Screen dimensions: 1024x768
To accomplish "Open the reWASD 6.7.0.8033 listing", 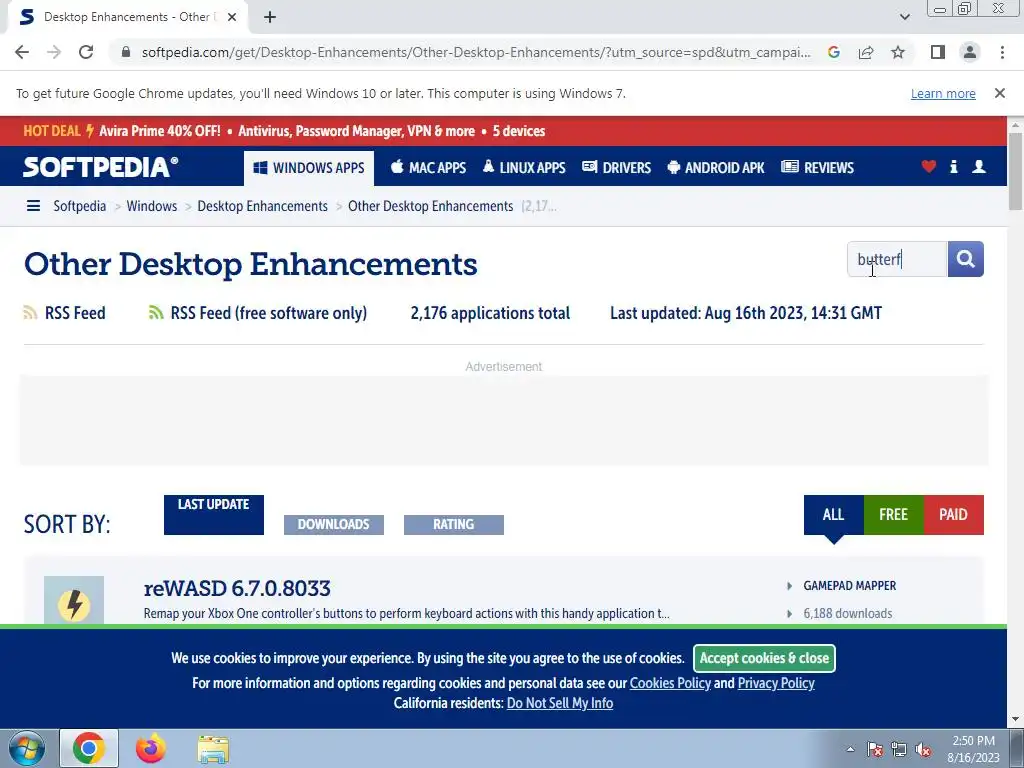I will pos(237,588).
